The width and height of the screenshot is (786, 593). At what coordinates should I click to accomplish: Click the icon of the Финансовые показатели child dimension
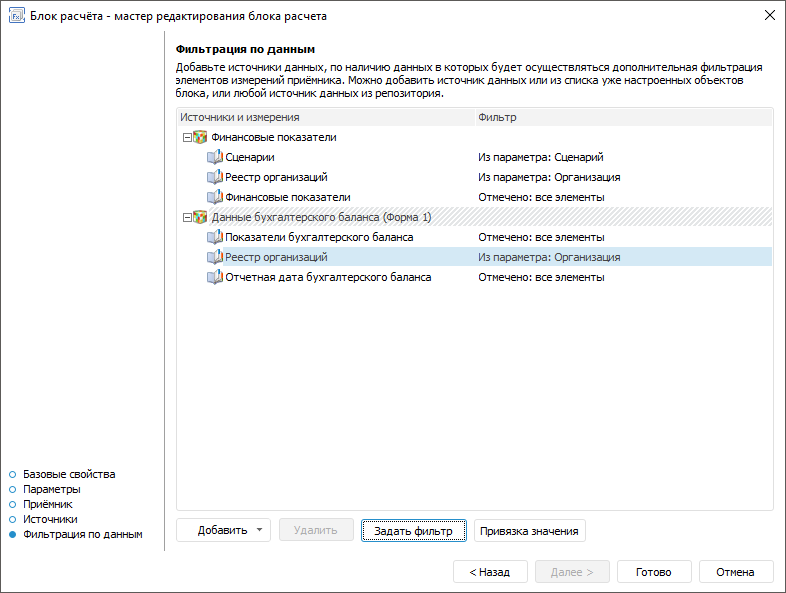pos(214,197)
